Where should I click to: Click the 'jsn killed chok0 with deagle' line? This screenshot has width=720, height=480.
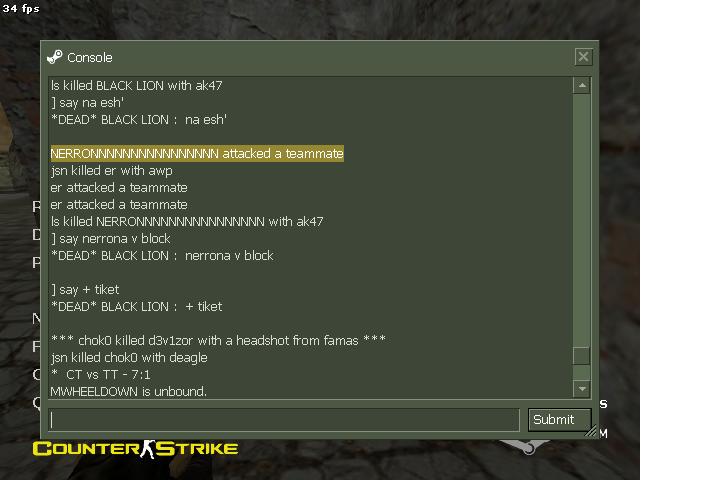(x=129, y=357)
